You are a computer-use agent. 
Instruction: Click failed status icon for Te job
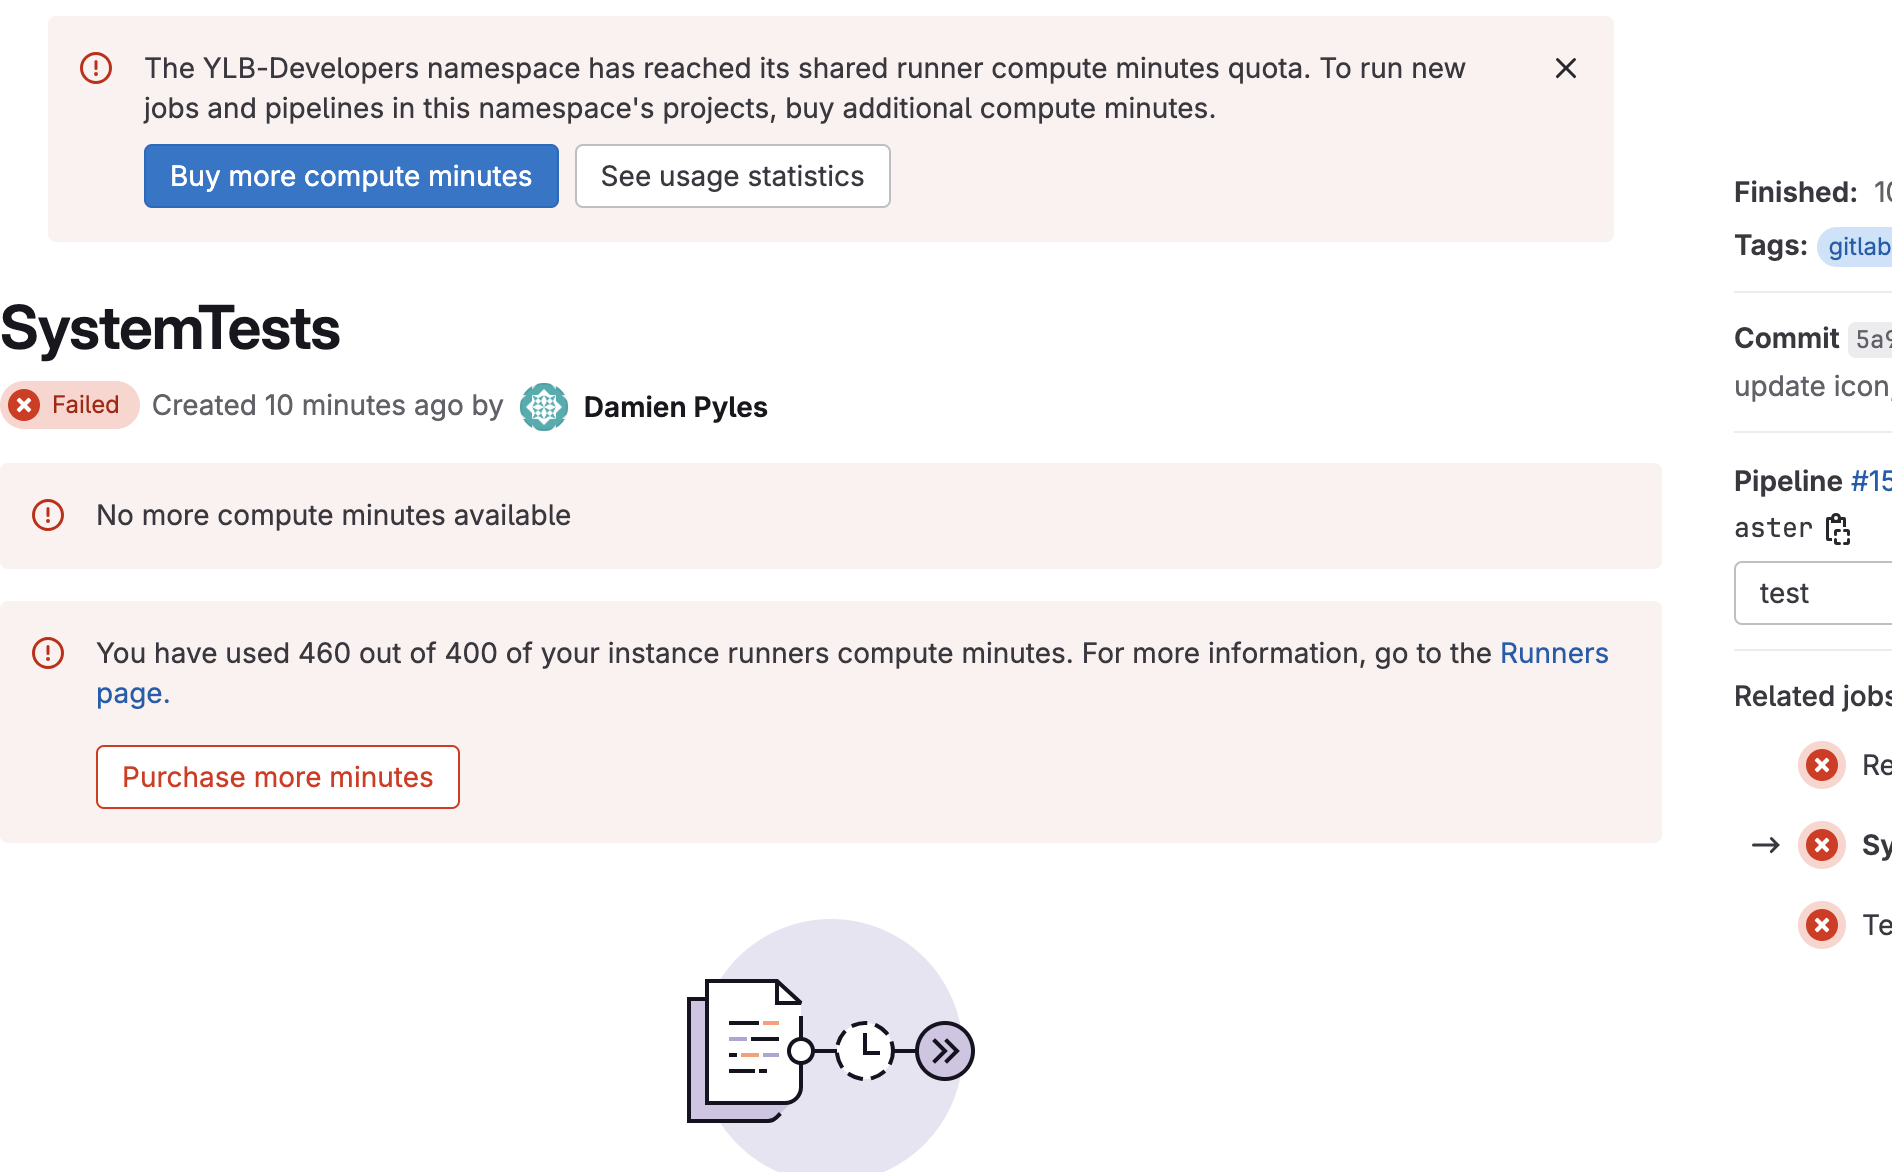point(1822,925)
